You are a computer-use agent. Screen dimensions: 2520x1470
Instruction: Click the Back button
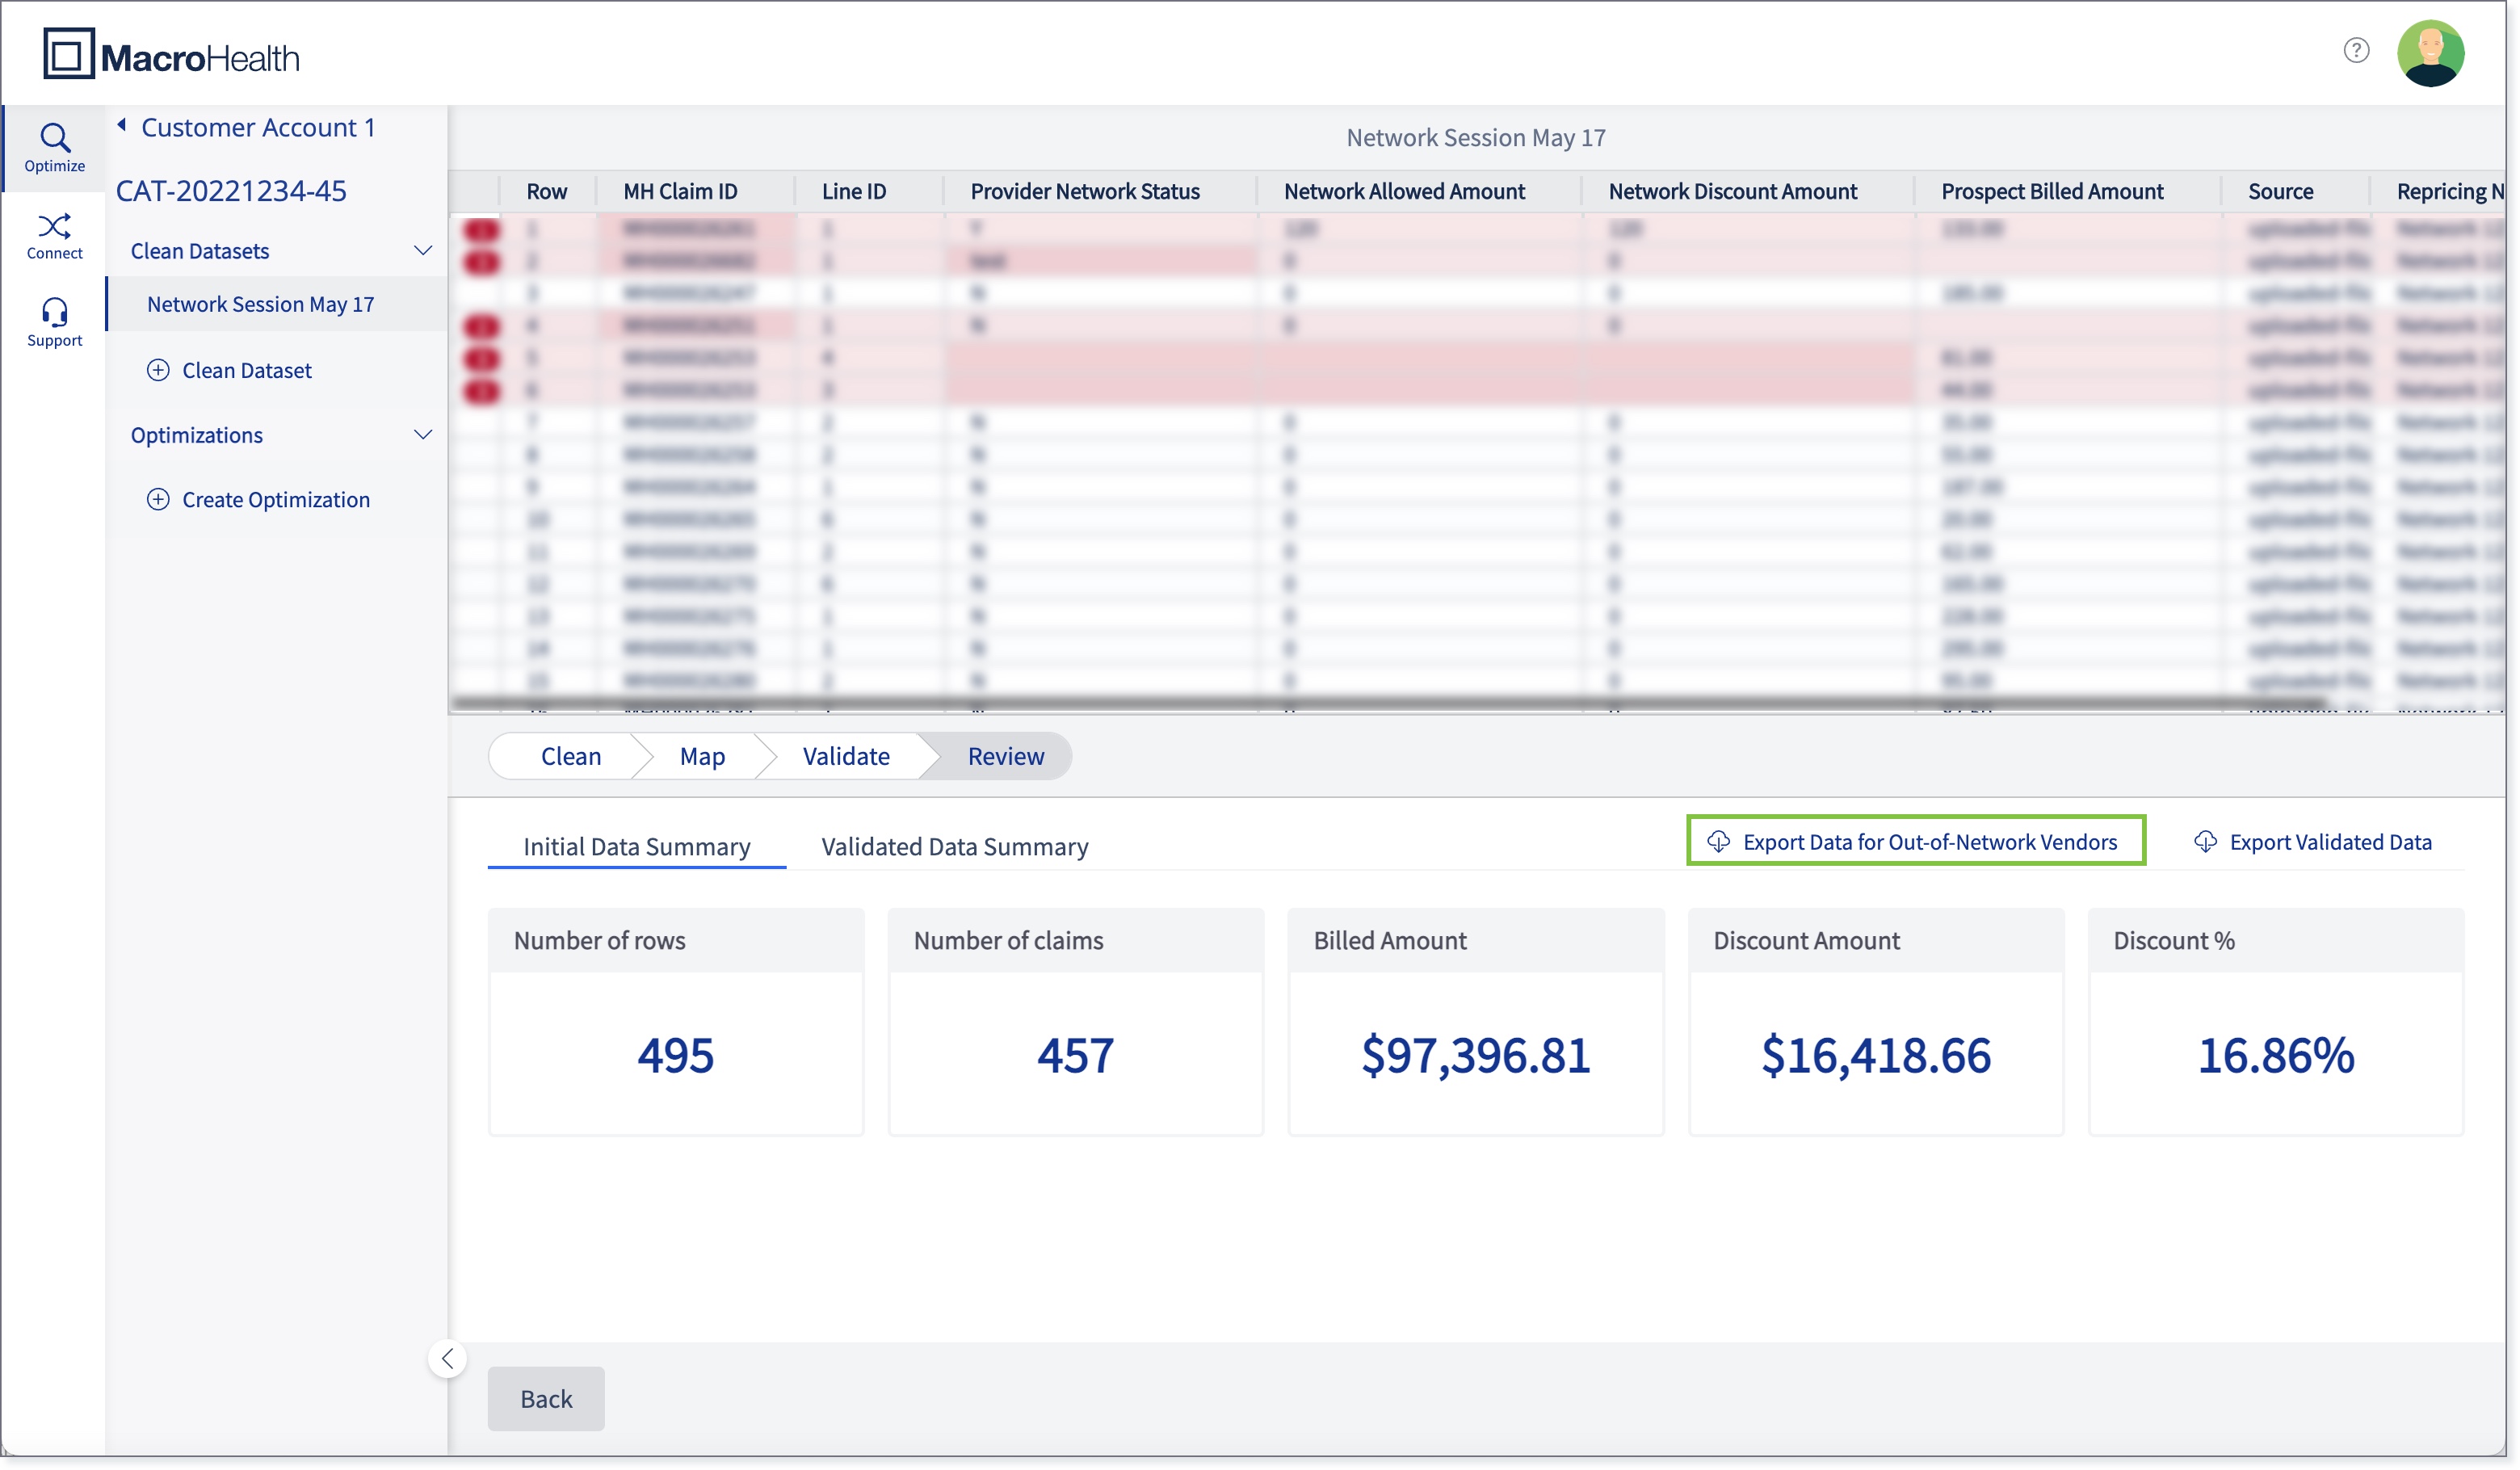tap(546, 1397)
